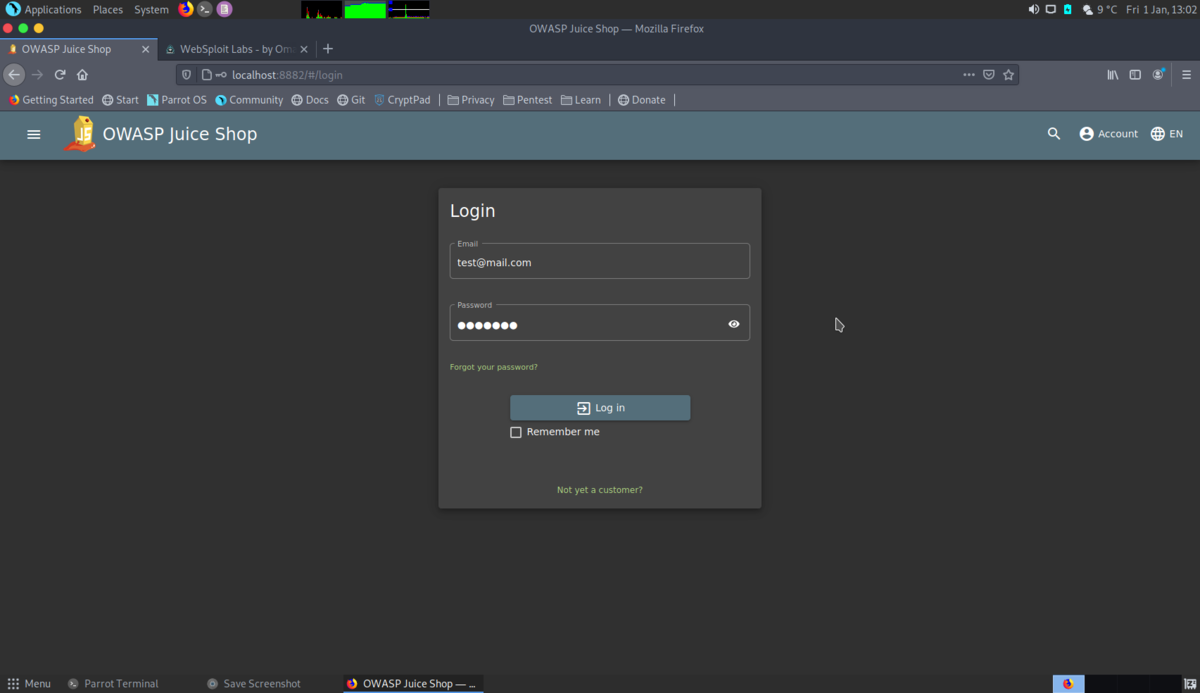
Task: Select OWASP Juice Shop taskbar entry
Action: 412,684
